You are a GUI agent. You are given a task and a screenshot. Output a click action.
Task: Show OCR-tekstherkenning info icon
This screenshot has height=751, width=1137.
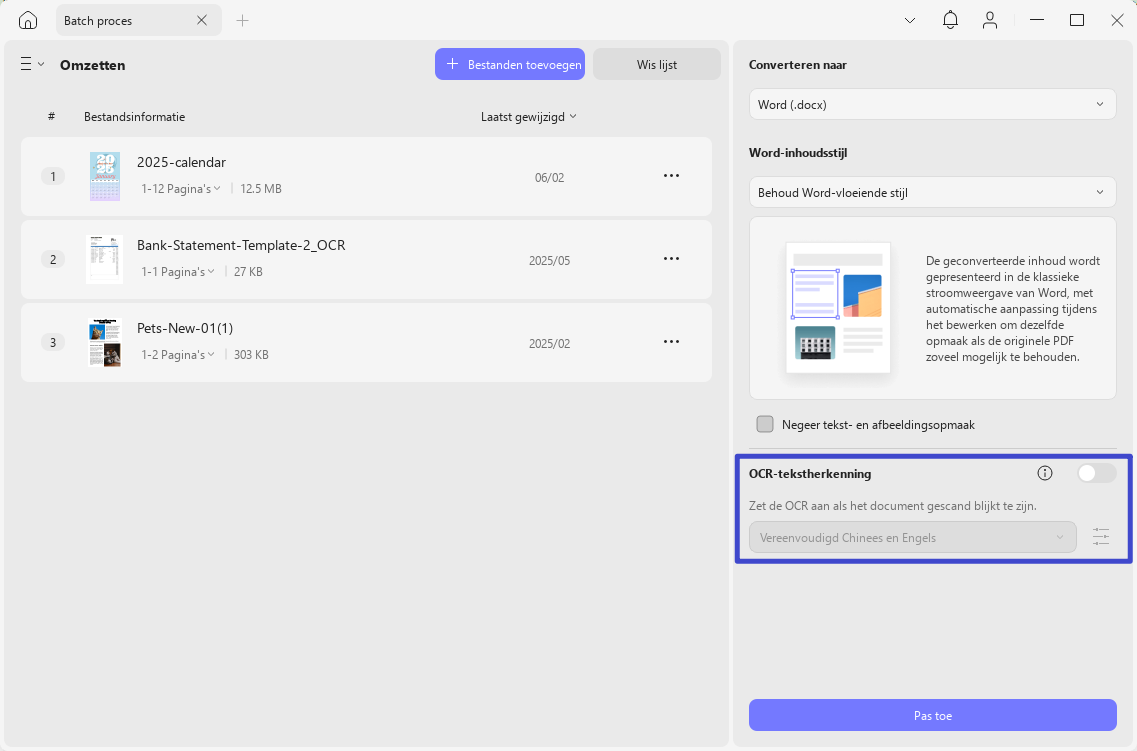tap(1044, 473)
